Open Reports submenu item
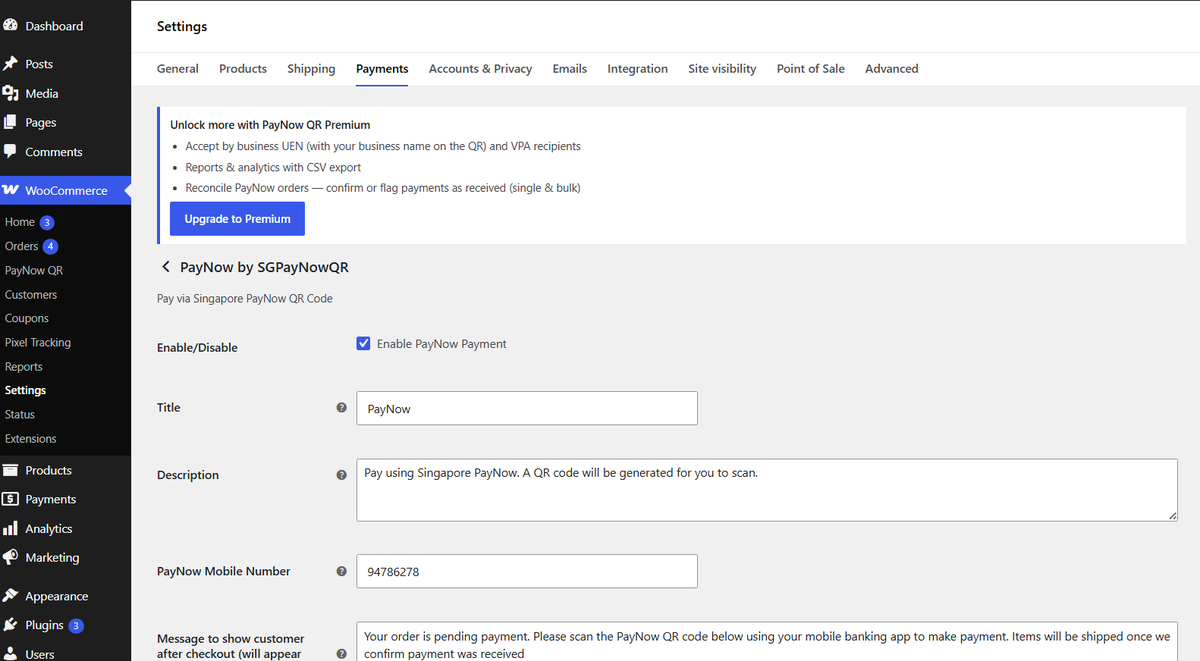The image size is (1200, 661). click(x=24, y=367)
